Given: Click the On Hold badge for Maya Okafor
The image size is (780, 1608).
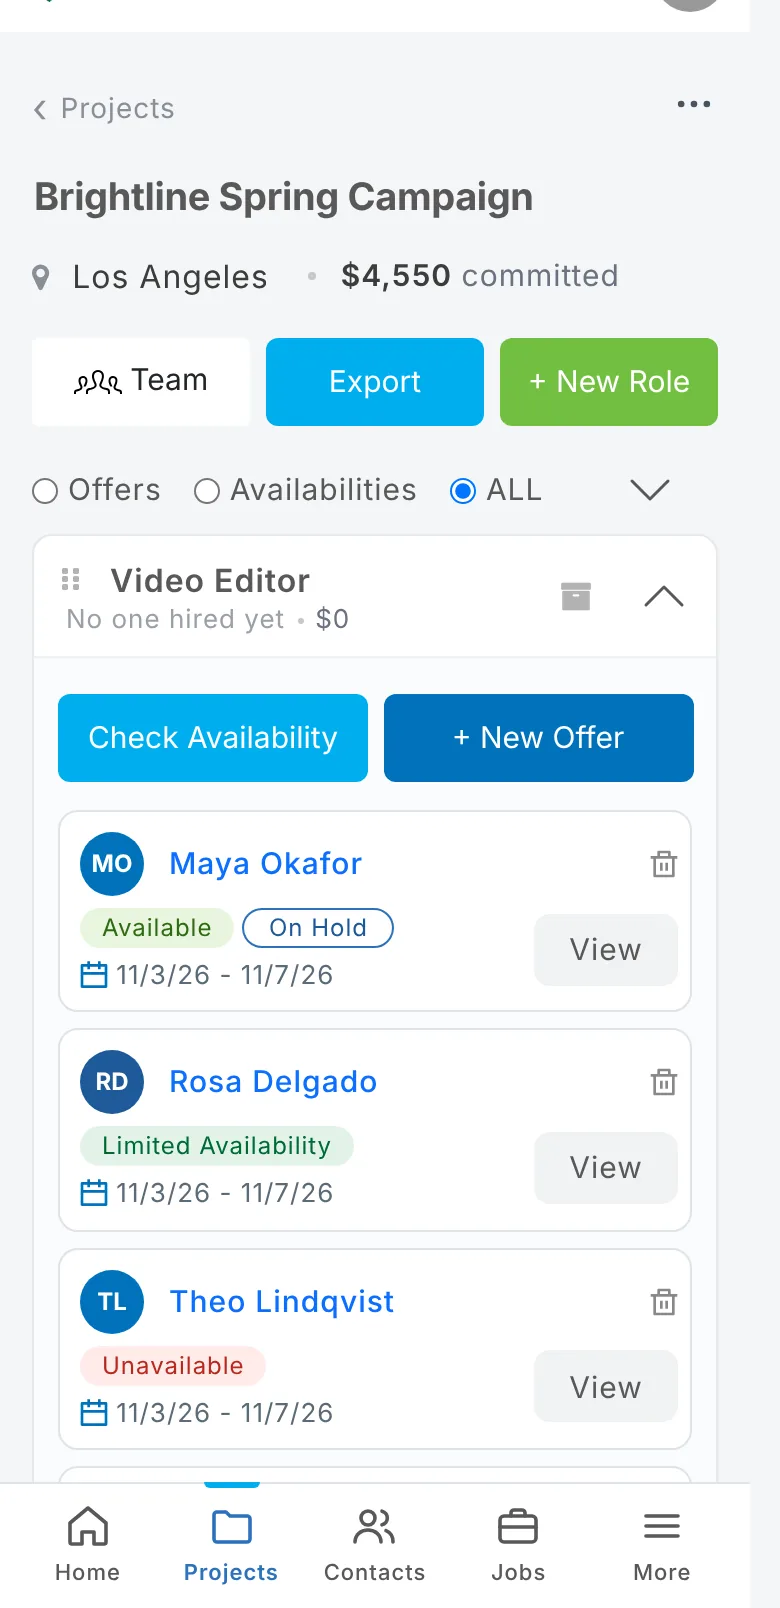Looking at the screenshot, I should pyautogui.click(x=318, y=928).
